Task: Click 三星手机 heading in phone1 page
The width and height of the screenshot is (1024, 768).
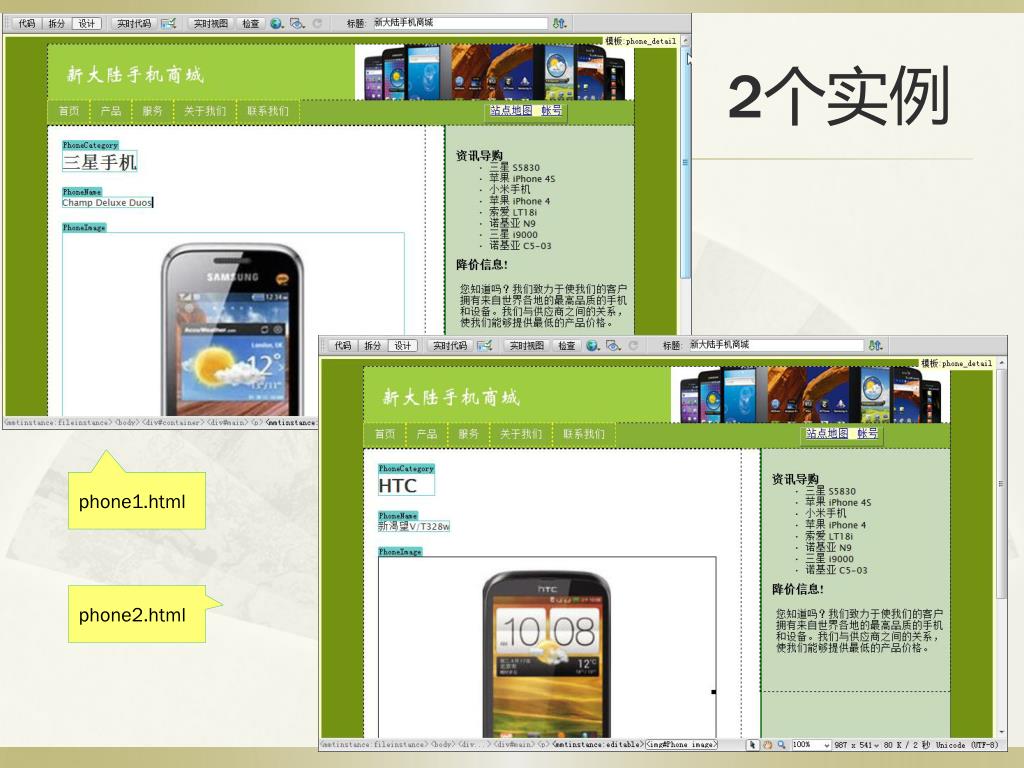Action: point(100,162)
